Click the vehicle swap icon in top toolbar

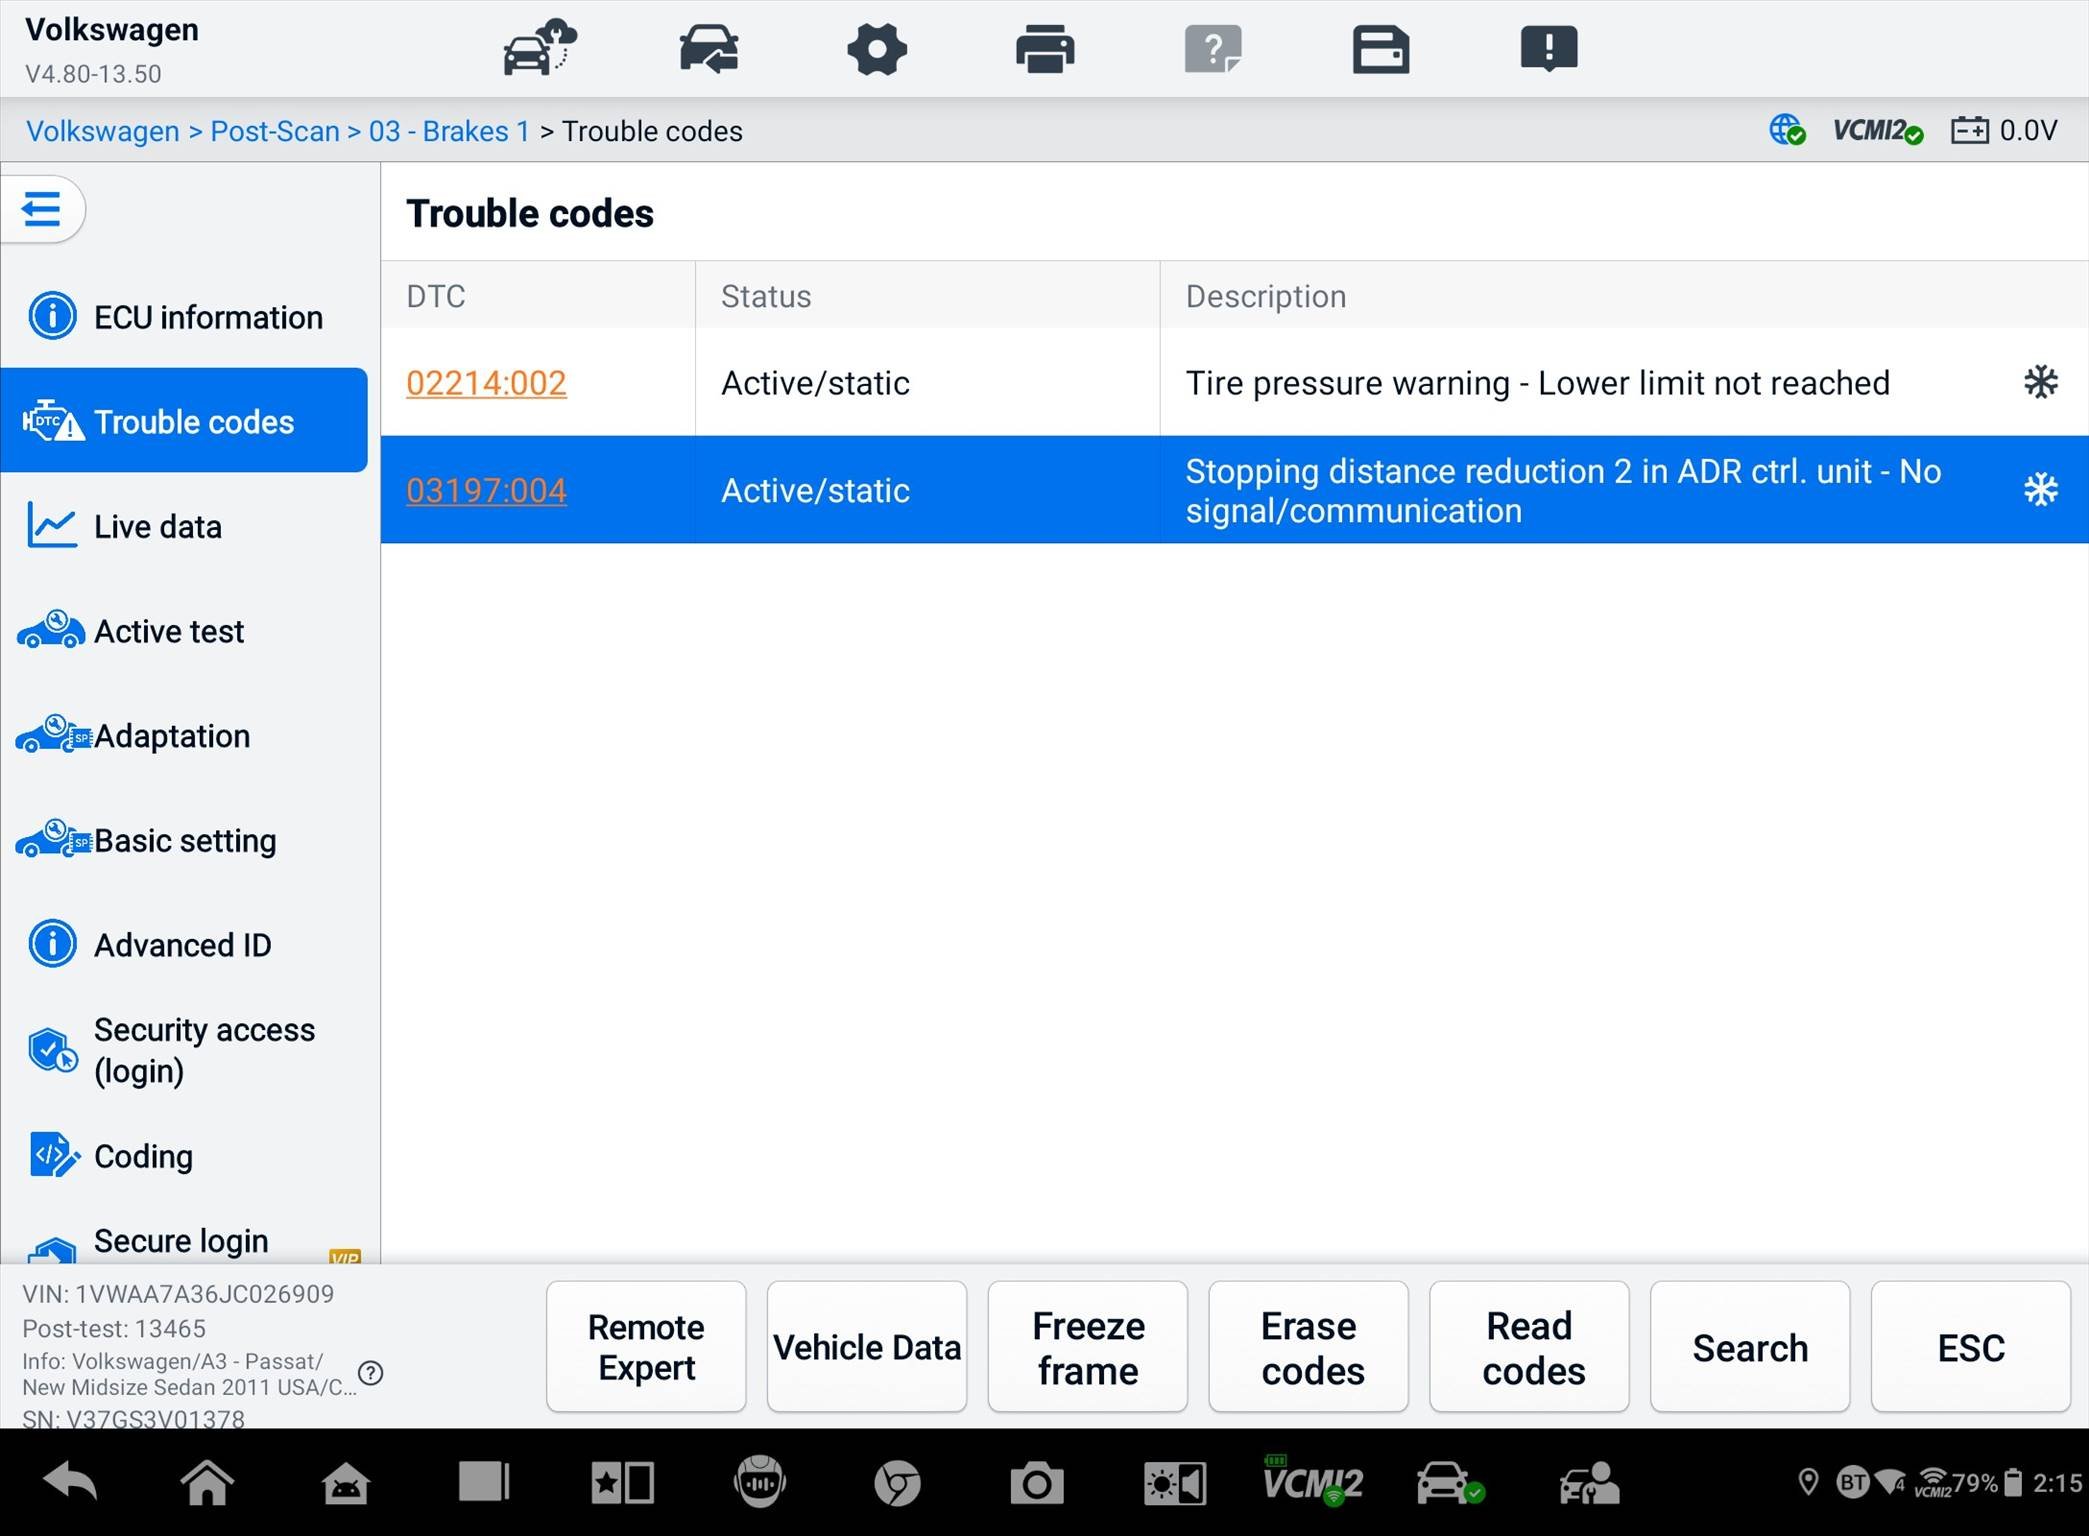point(709,48)
